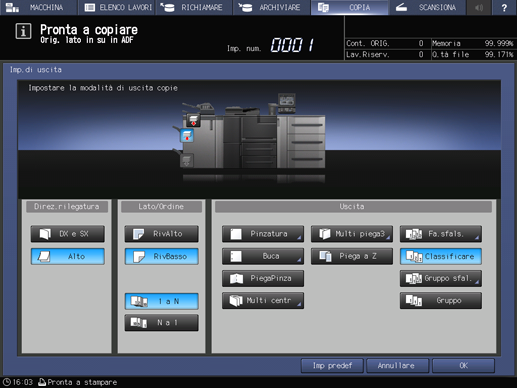Click the Imp. num. 0001 counter
Screen dimensions: 517x388
[270, 45]
